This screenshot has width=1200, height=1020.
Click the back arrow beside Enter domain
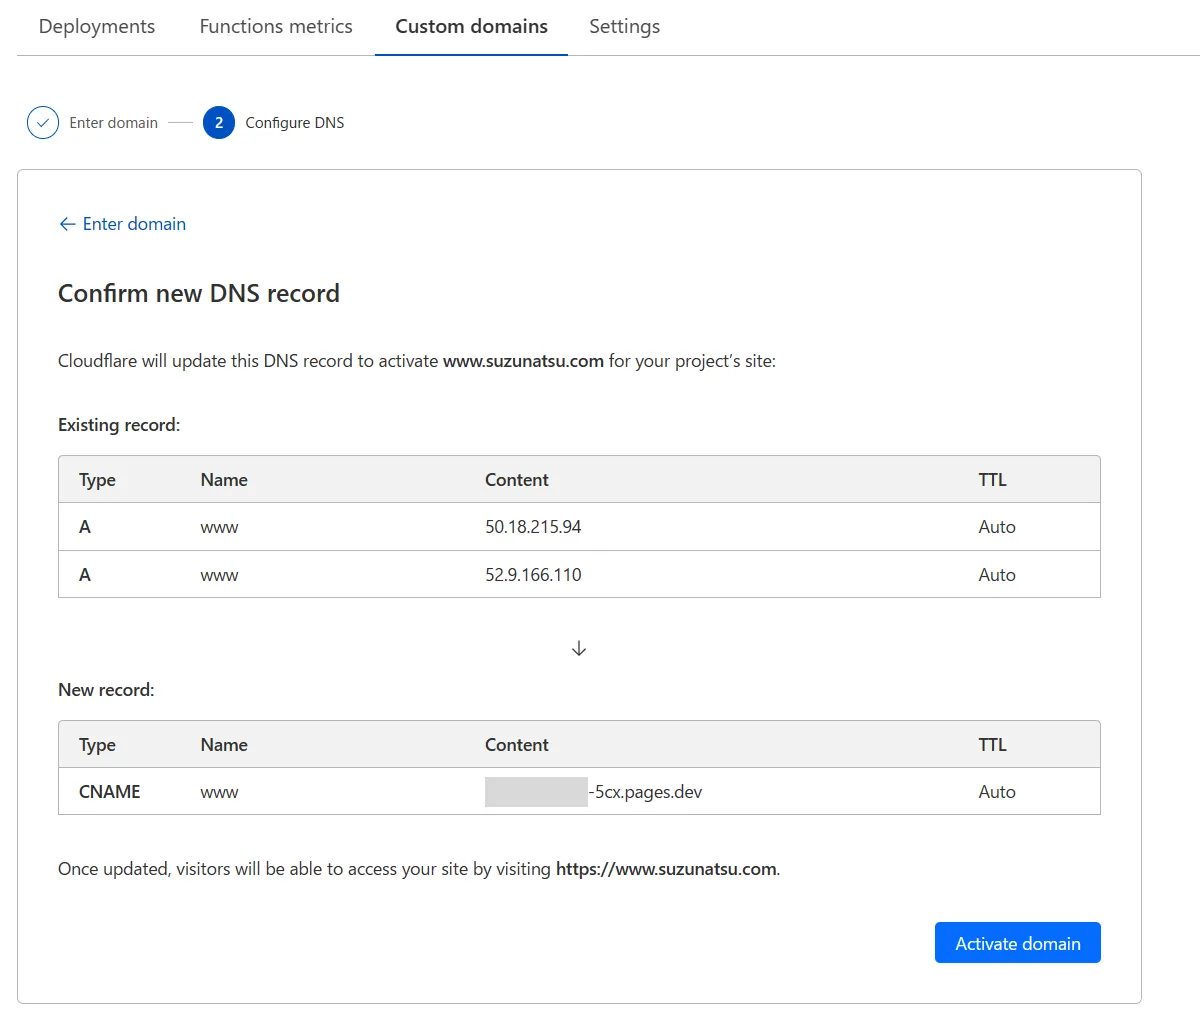67,224
